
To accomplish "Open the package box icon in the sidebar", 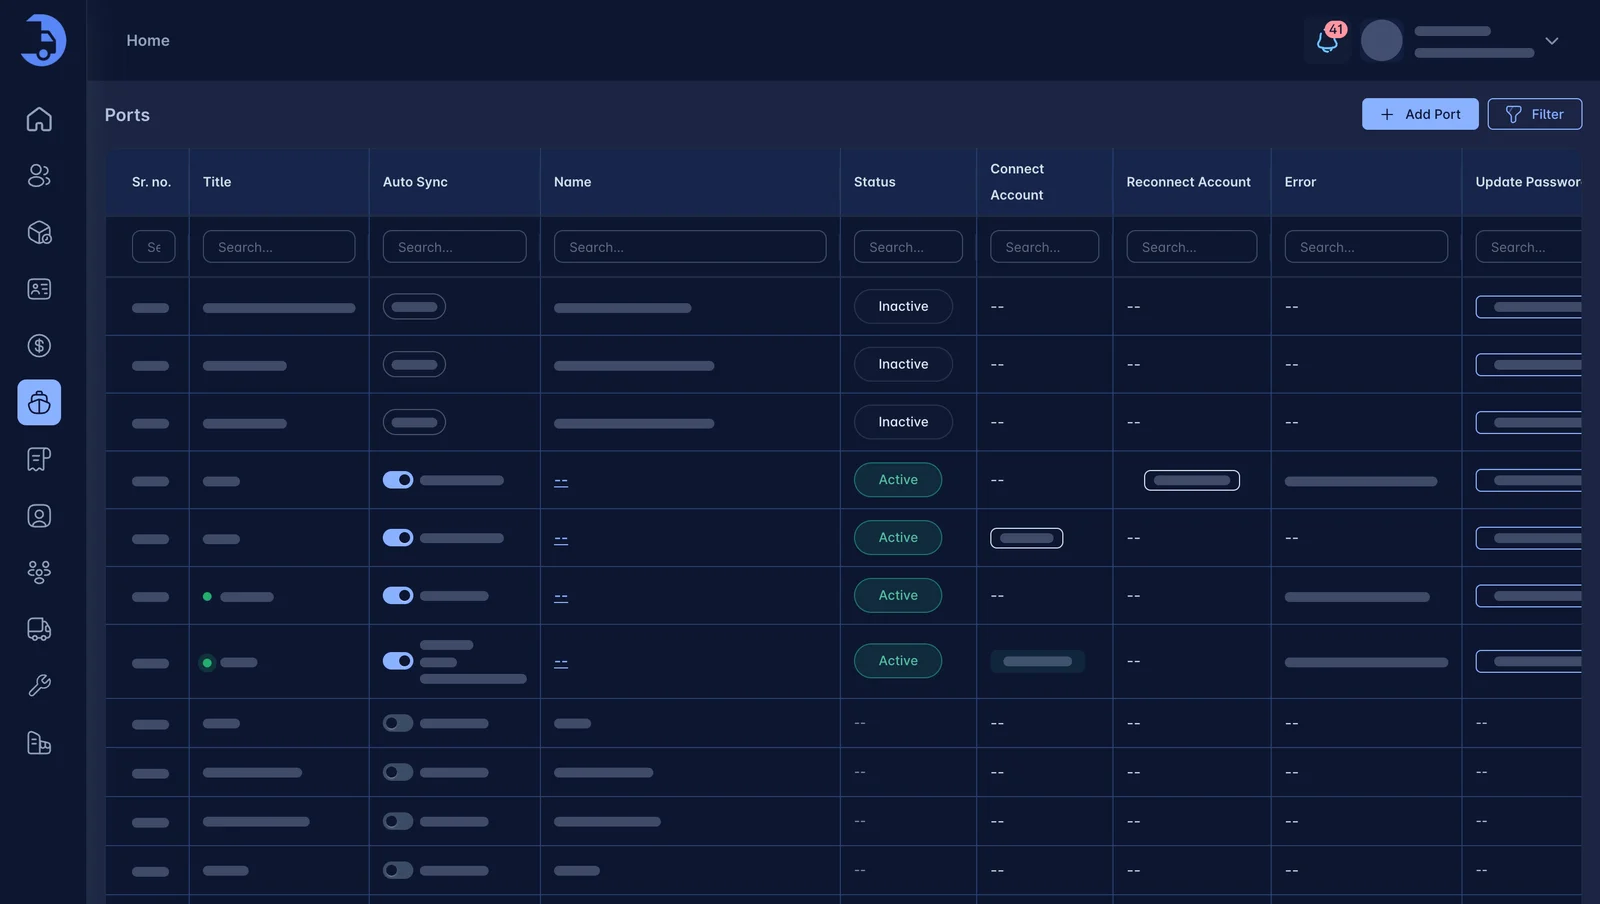I will [x=39, y=233].
